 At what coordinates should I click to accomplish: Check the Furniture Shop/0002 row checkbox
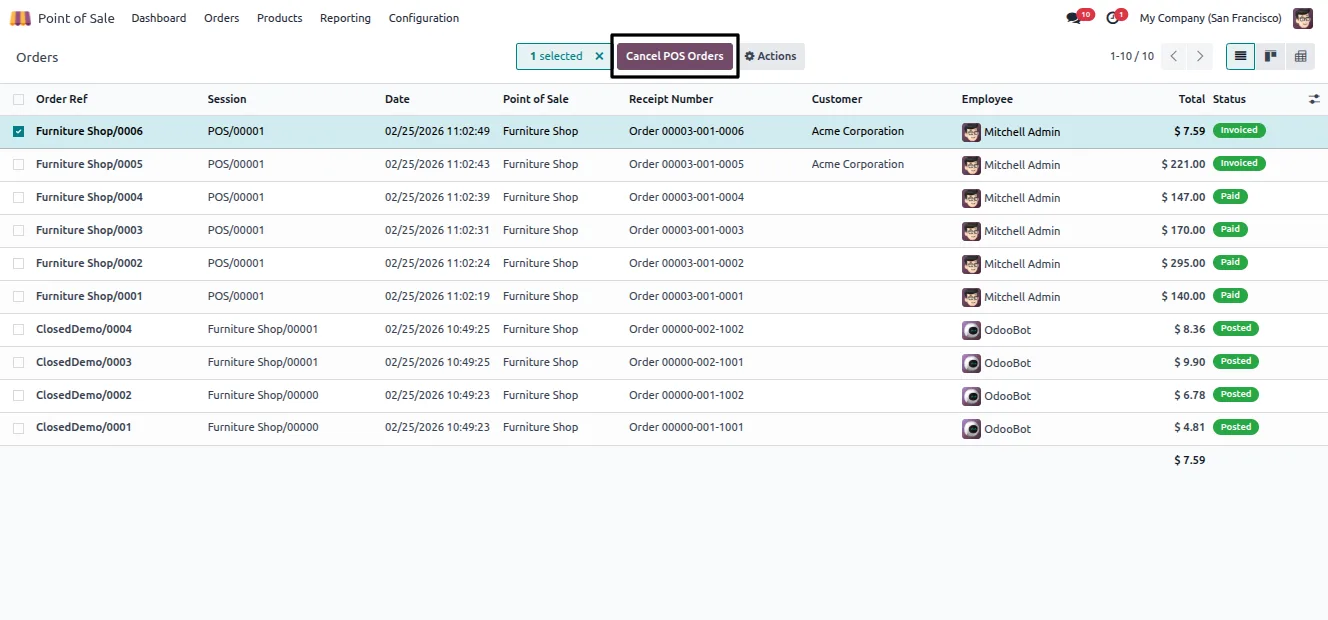click(18, 263)
